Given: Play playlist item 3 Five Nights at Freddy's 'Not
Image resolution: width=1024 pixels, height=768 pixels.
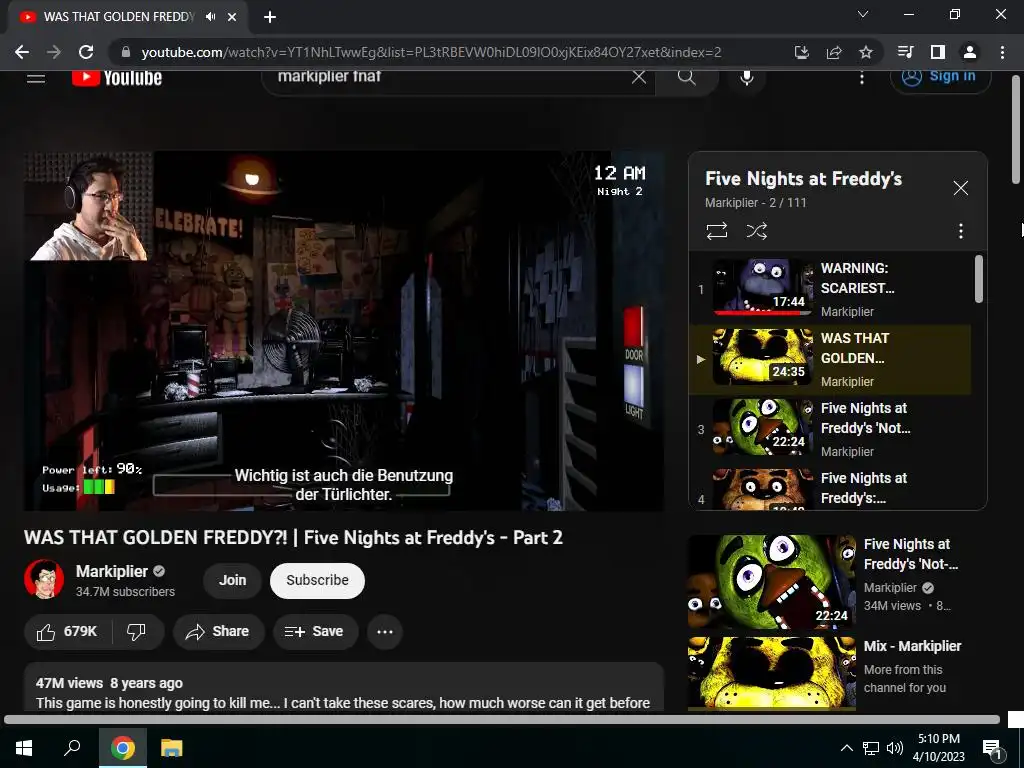Looking at the screenshot, I should coord(830,429).
